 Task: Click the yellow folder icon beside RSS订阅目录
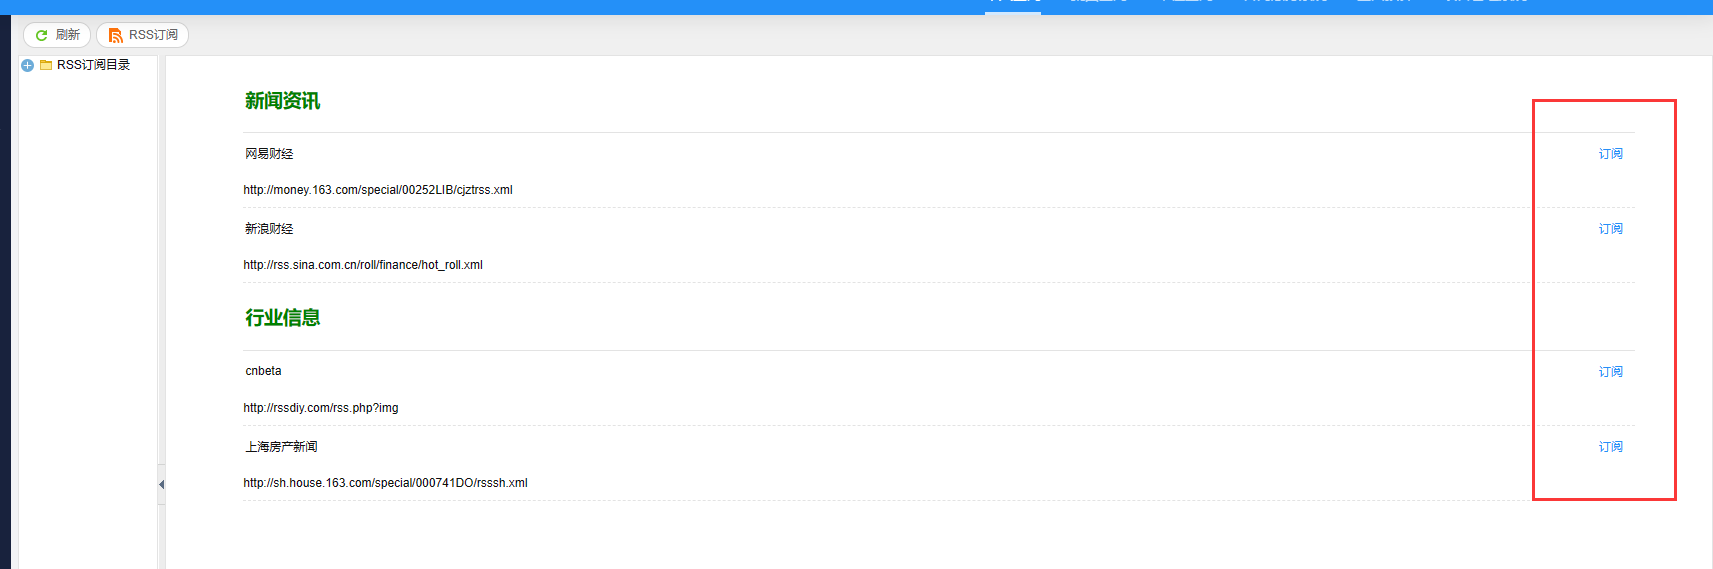coord(45,65)
